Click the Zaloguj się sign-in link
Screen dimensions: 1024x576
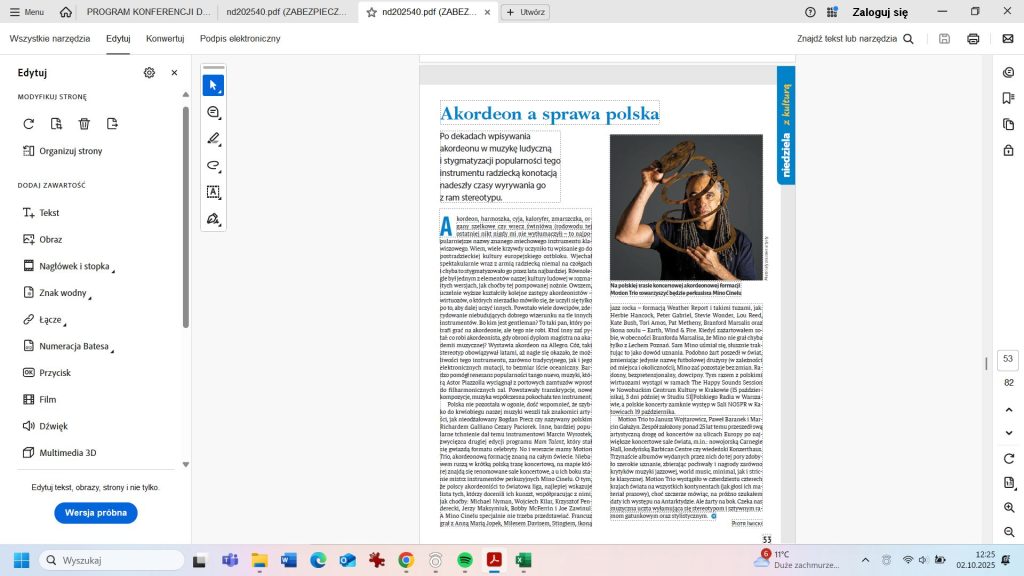pos(880,12)
